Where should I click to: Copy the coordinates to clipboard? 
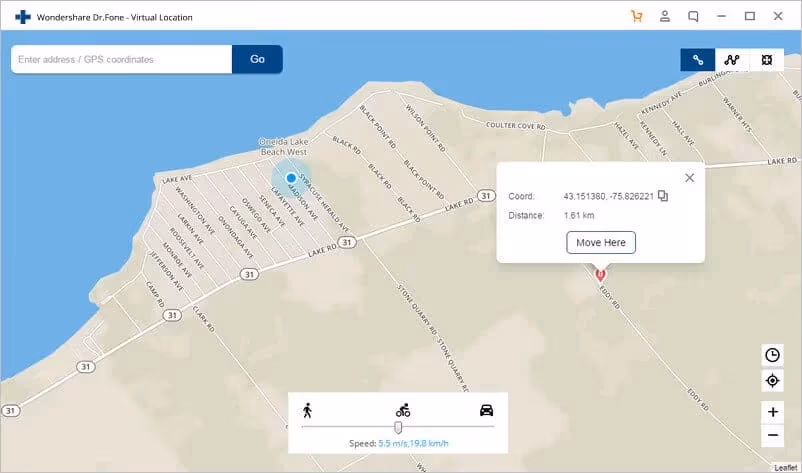pos(663,196)
